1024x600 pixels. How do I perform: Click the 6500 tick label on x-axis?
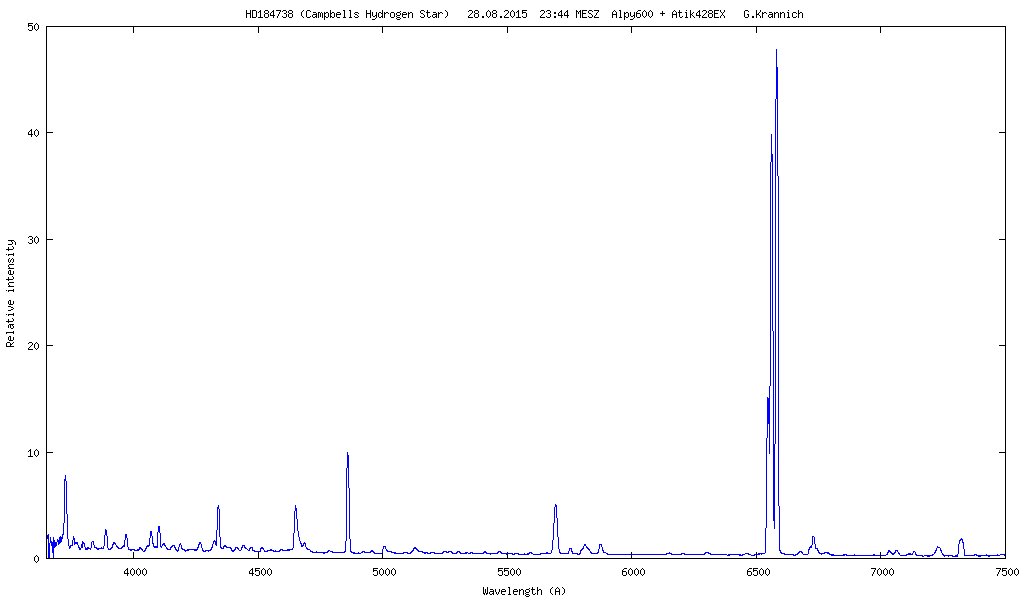coord(757,572)
